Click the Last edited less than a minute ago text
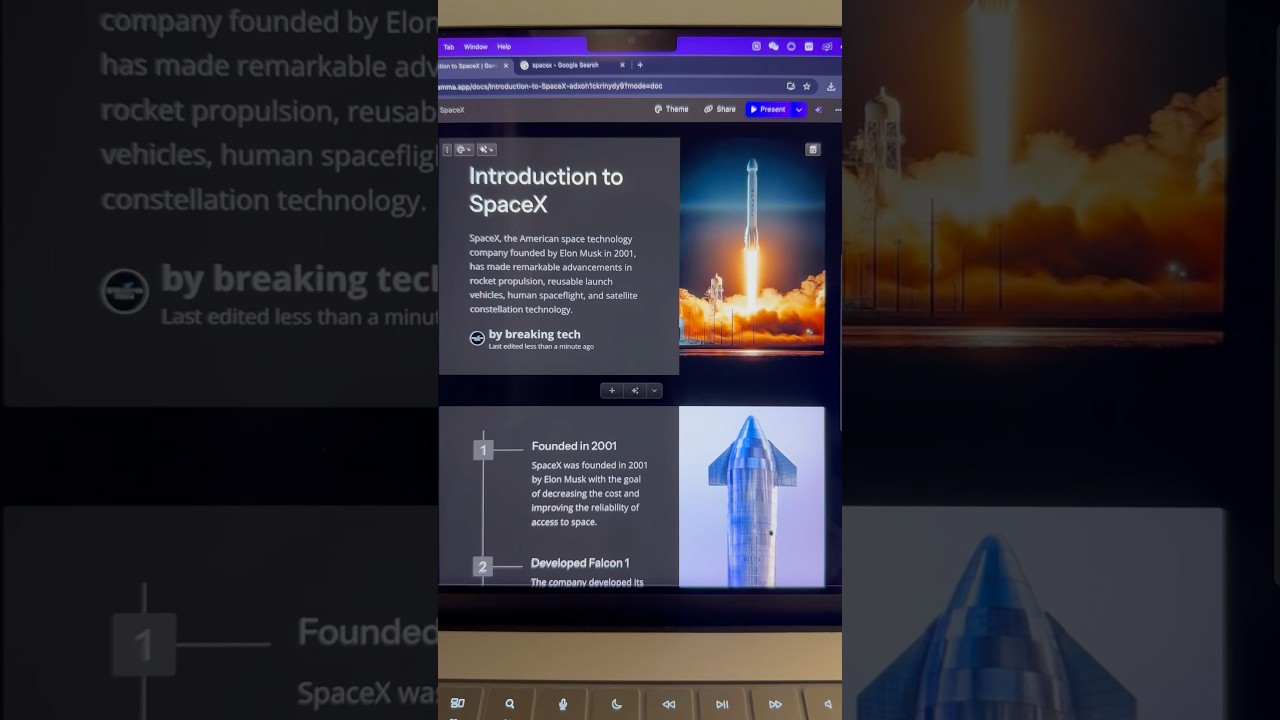Viewport: 1280px width, 720px height. coord(541,346)
